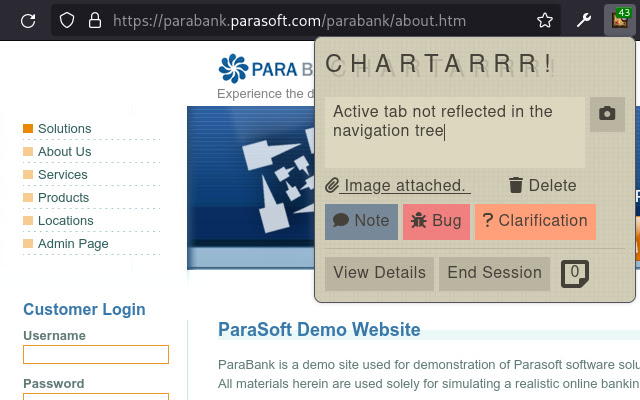
Task: Save annotation as a Clarification
Action: tap(535, 222)
